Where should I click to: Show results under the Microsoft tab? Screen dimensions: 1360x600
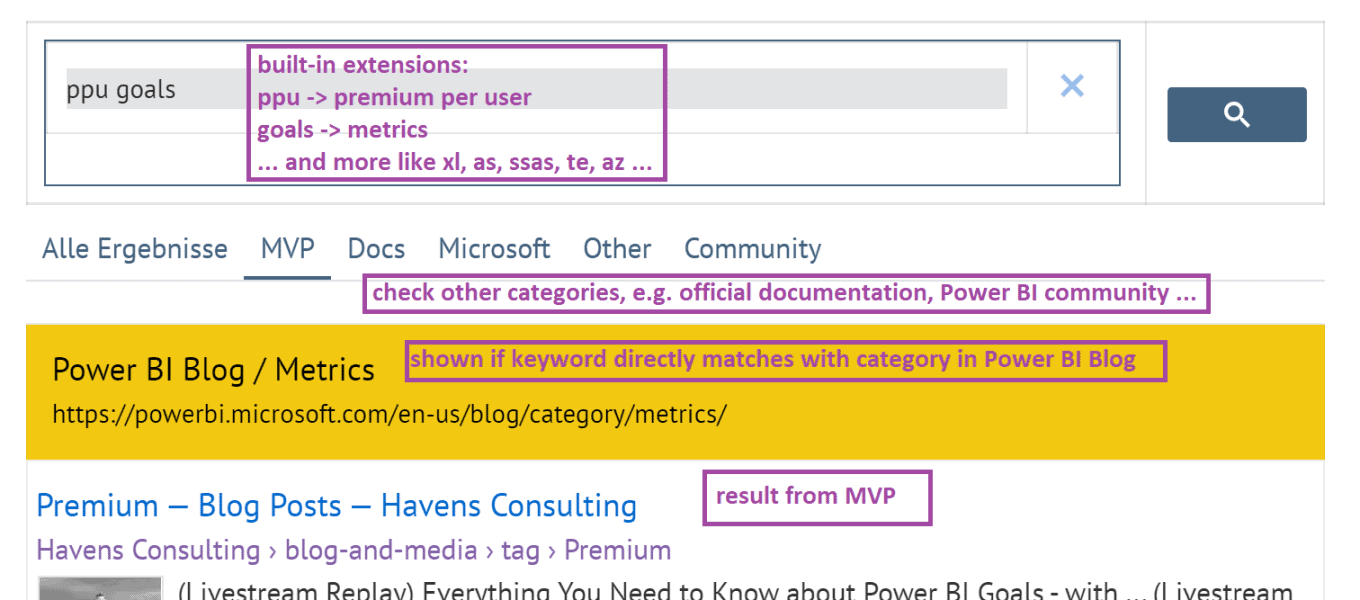tap(494, 249)
